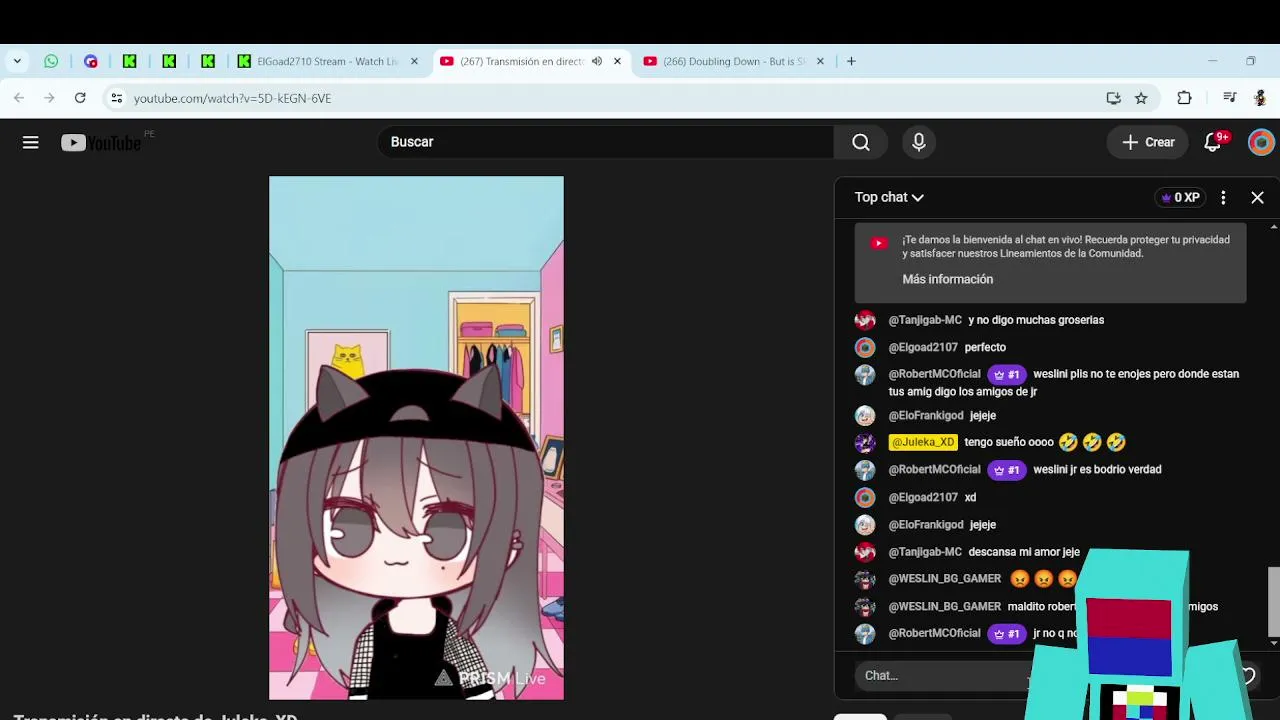This screenshot has height=720, width=1280.
Task: Expand the Top chat dropdown
Action: coord(889,197)
